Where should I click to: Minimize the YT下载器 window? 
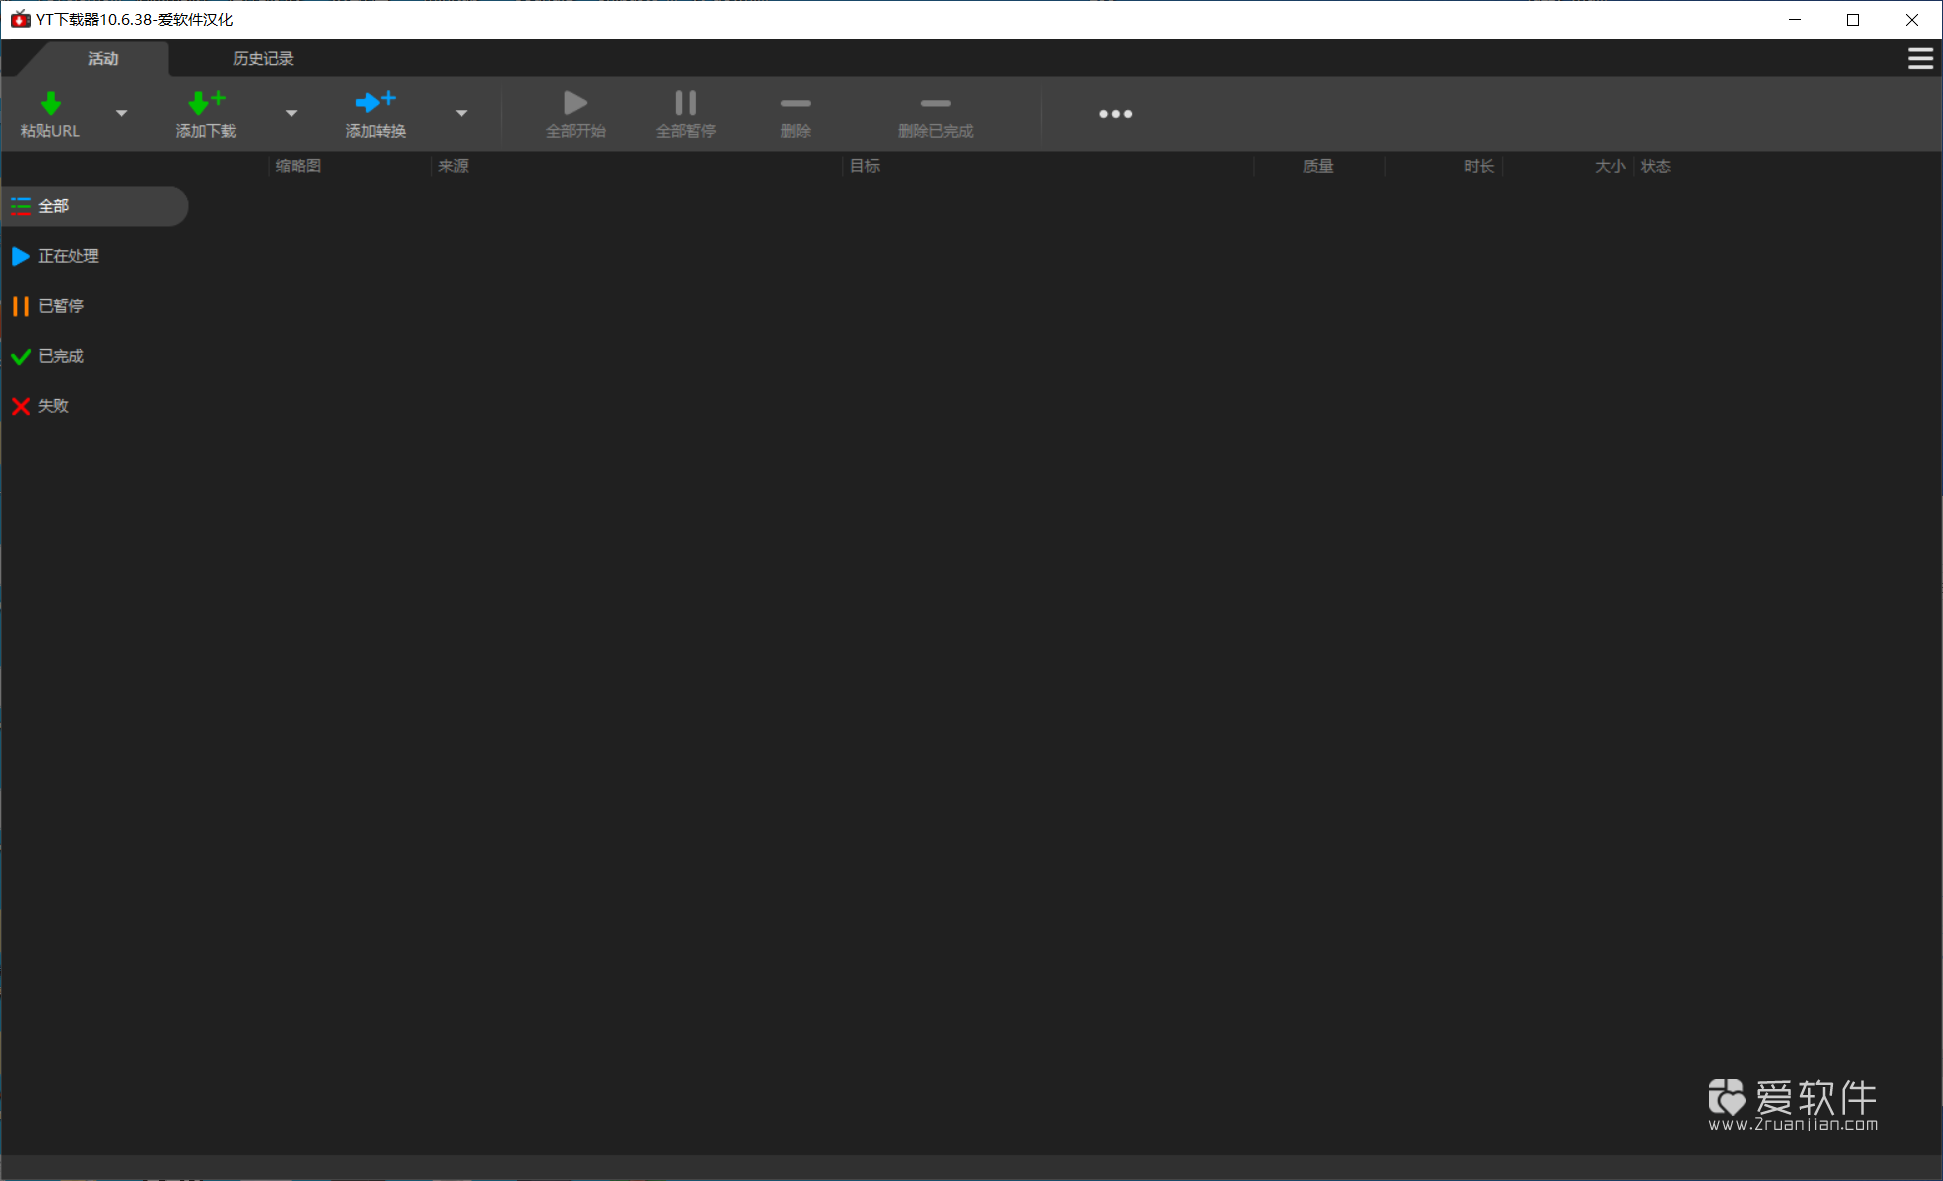coord(1795,20)
